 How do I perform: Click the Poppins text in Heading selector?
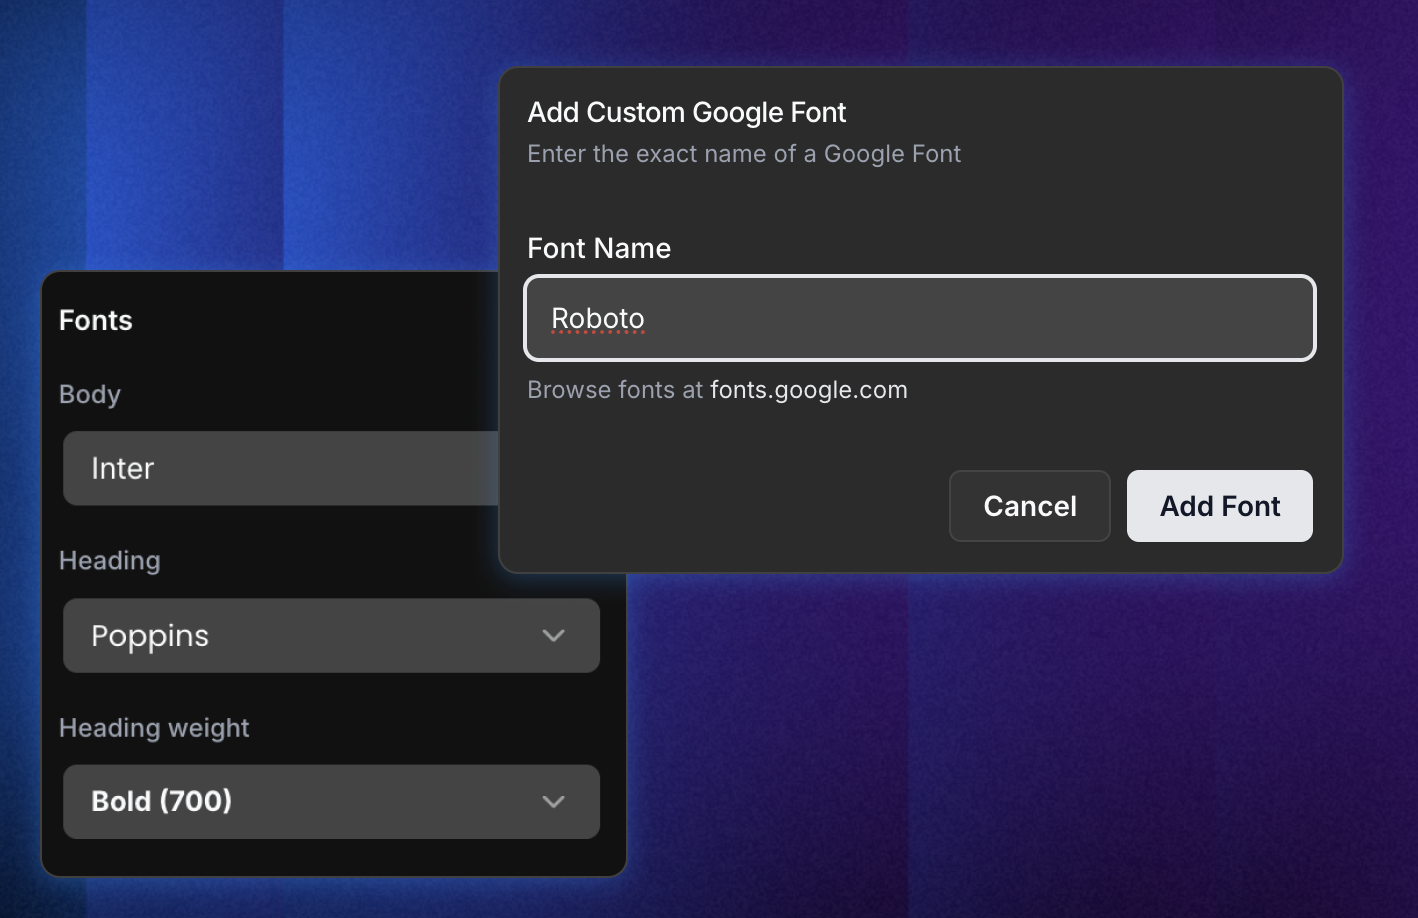click(150, 636)
